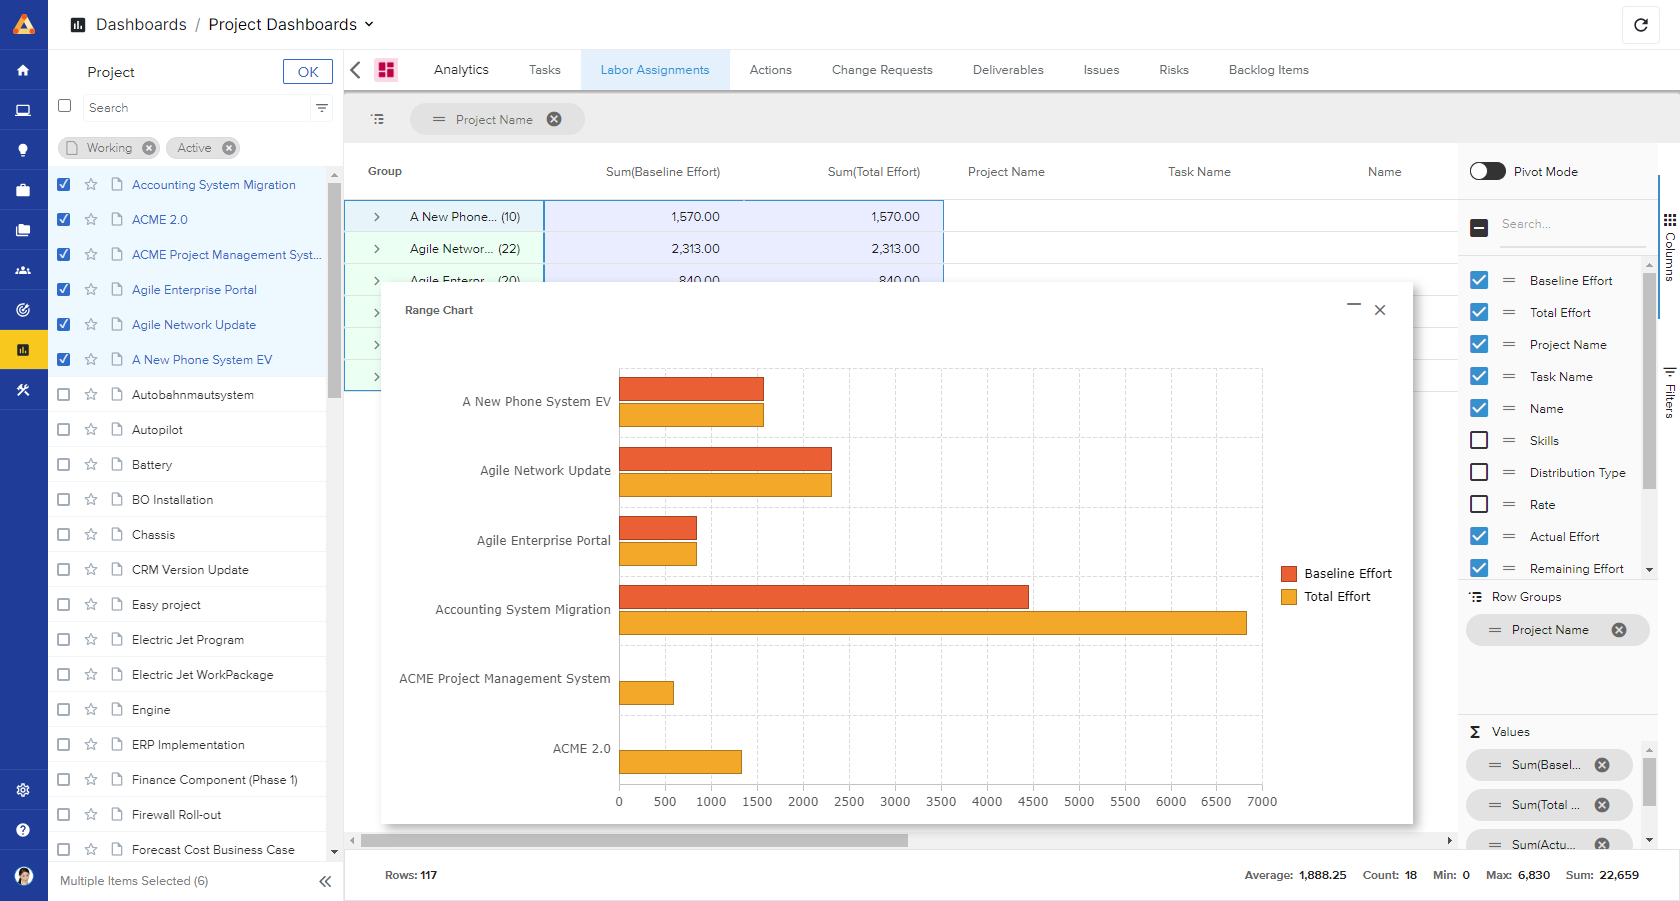Switch to the Backlog Items tab
This screenshot has height=901, width=1680.
point(1269,70)
